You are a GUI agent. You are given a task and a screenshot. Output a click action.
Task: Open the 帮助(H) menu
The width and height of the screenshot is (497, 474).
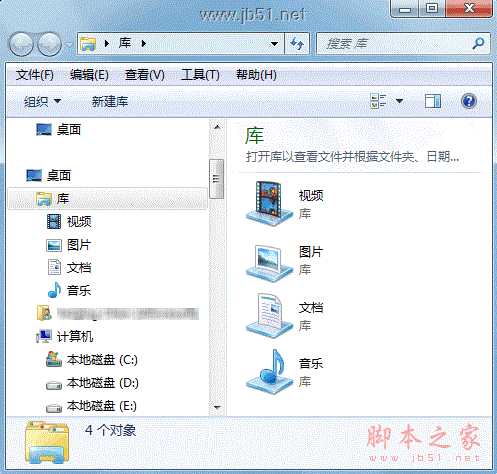[x=256, y=75]
